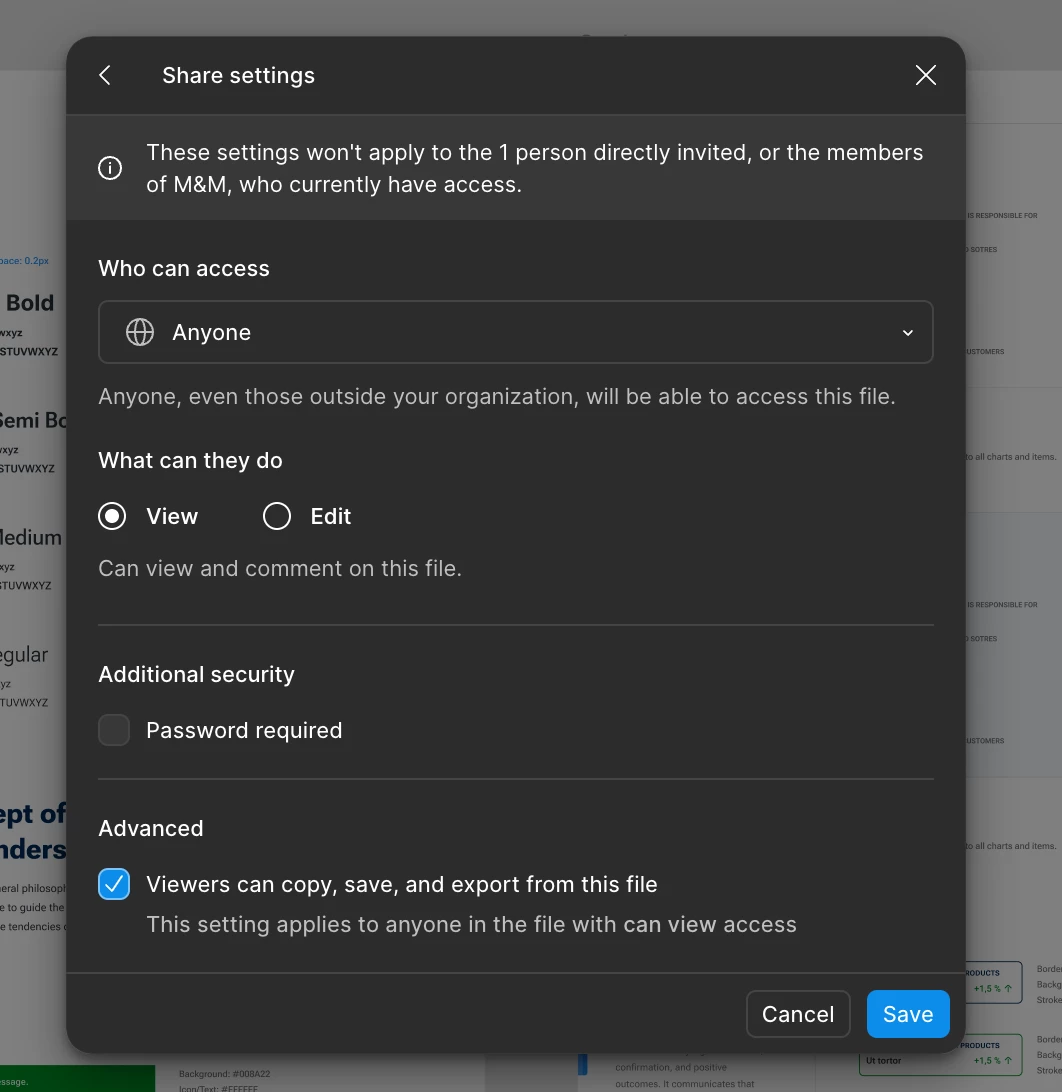Click the globe icon next to Anyone

tap(140, 332)
